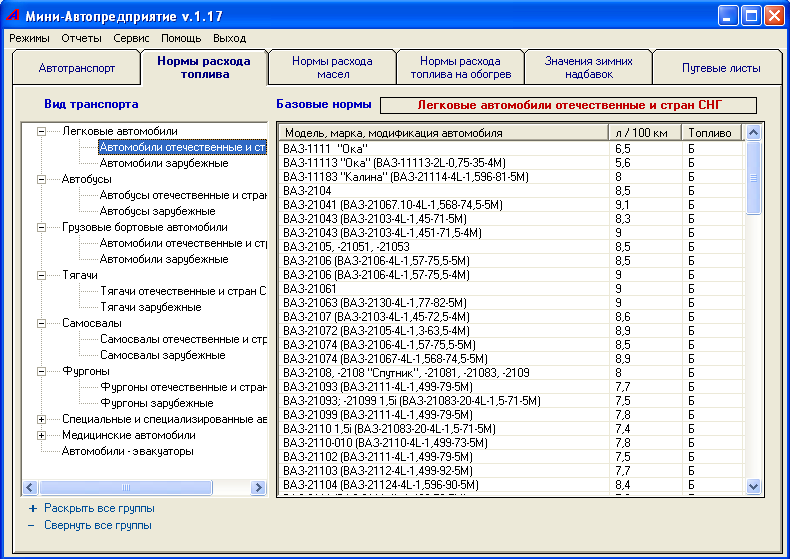790x559 pixels.
Task: Click the Топливо column header
Action: (711, 133)
